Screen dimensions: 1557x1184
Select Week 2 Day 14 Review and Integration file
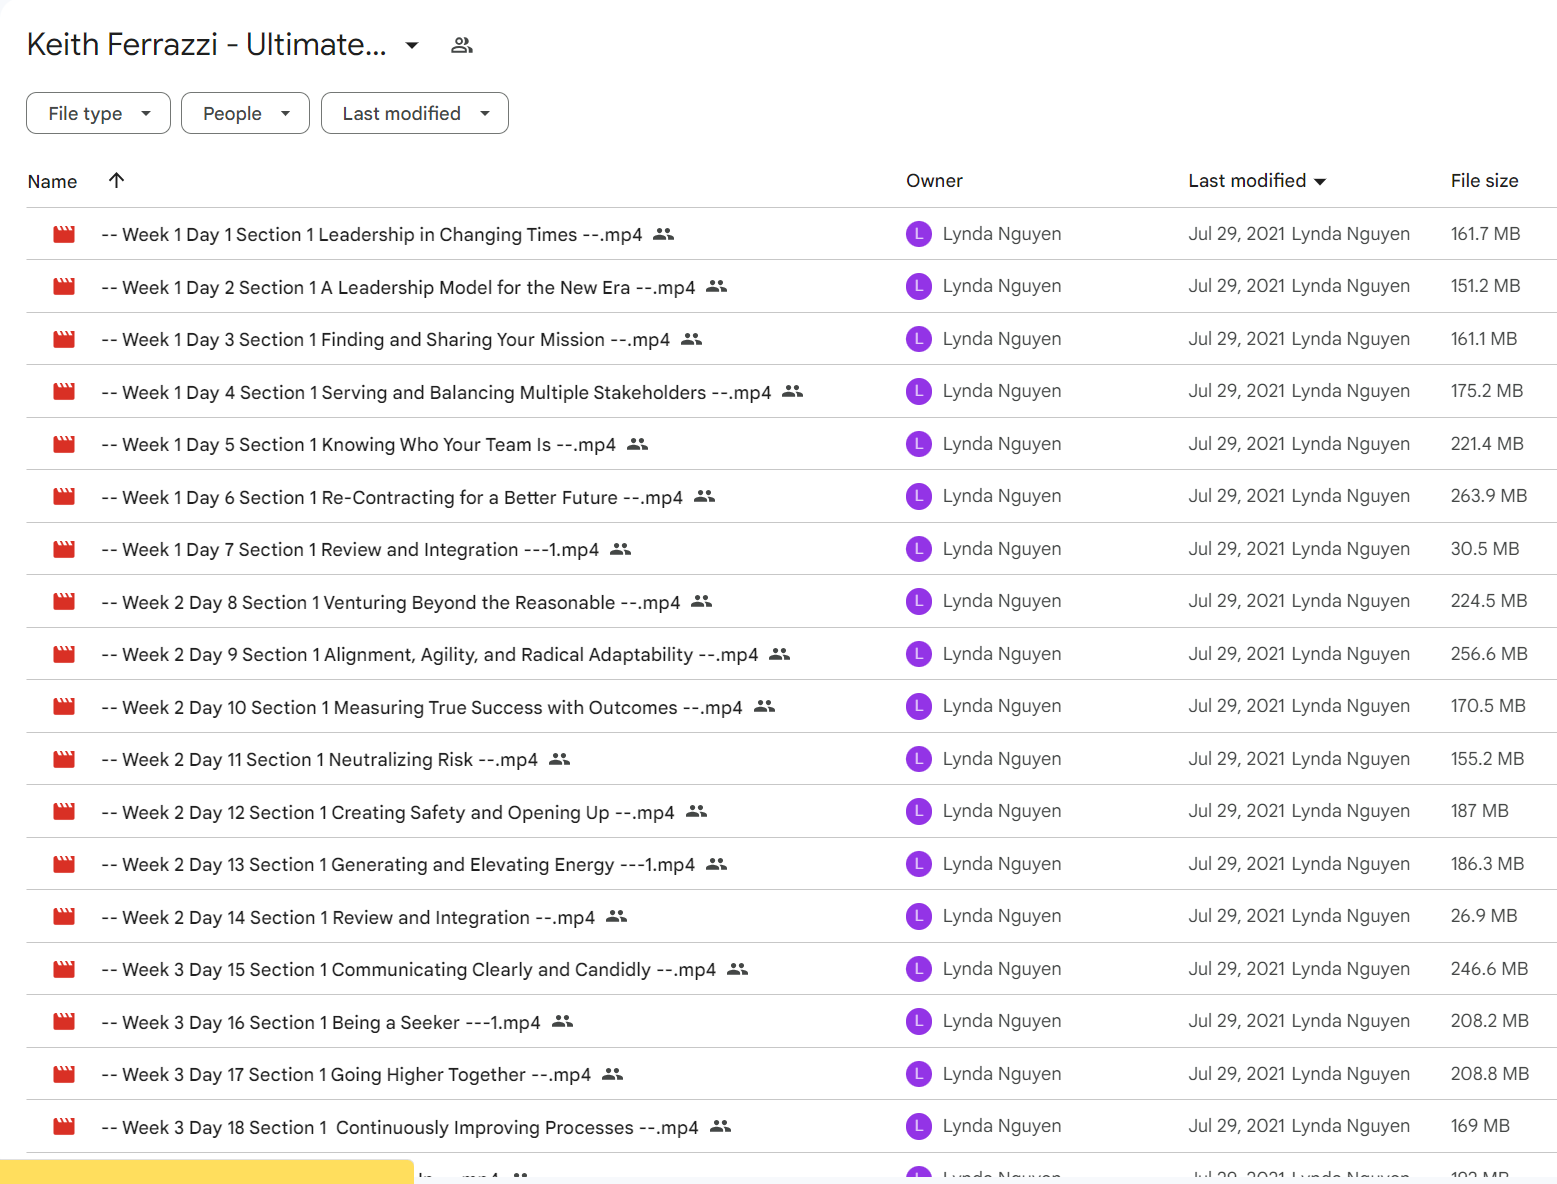click(348, 917)
